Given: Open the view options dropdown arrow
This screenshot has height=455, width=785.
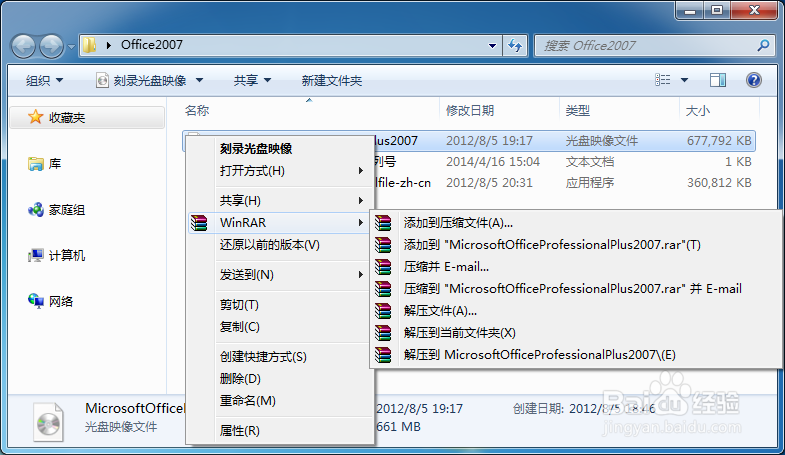Looking at the screenshot, I should tap(684, 80).
